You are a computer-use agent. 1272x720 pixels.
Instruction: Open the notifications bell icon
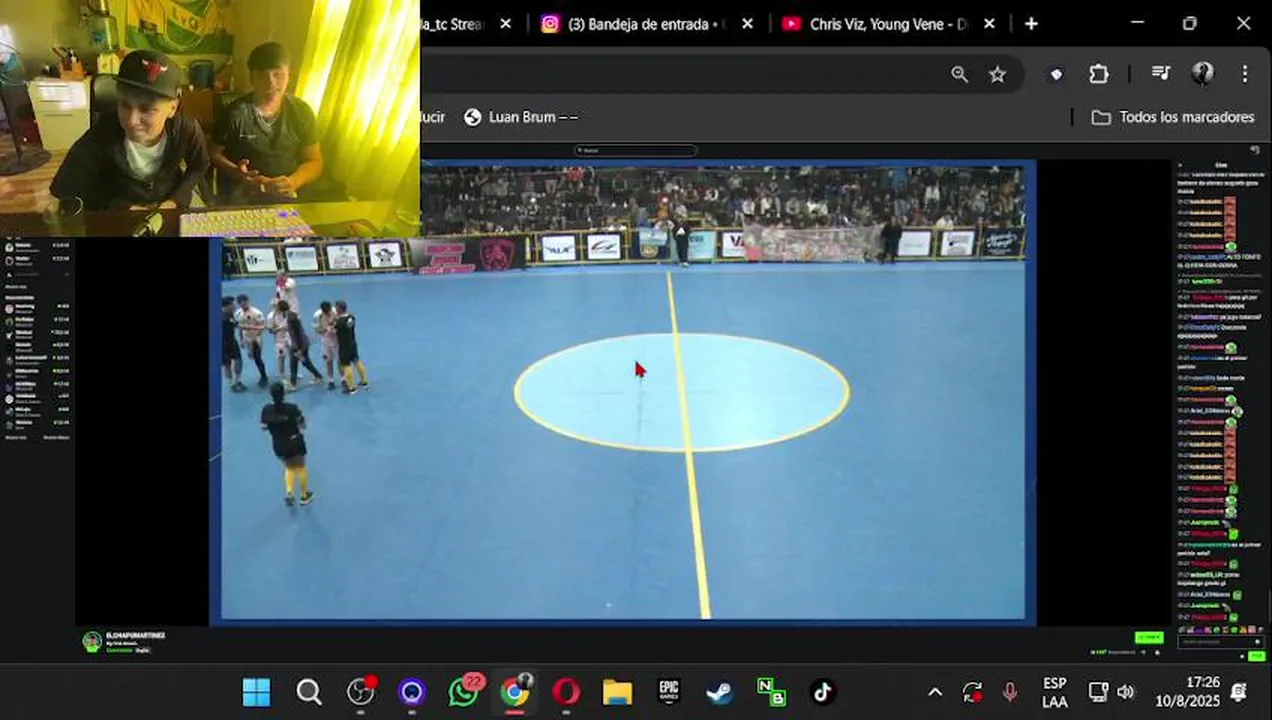1240,692
